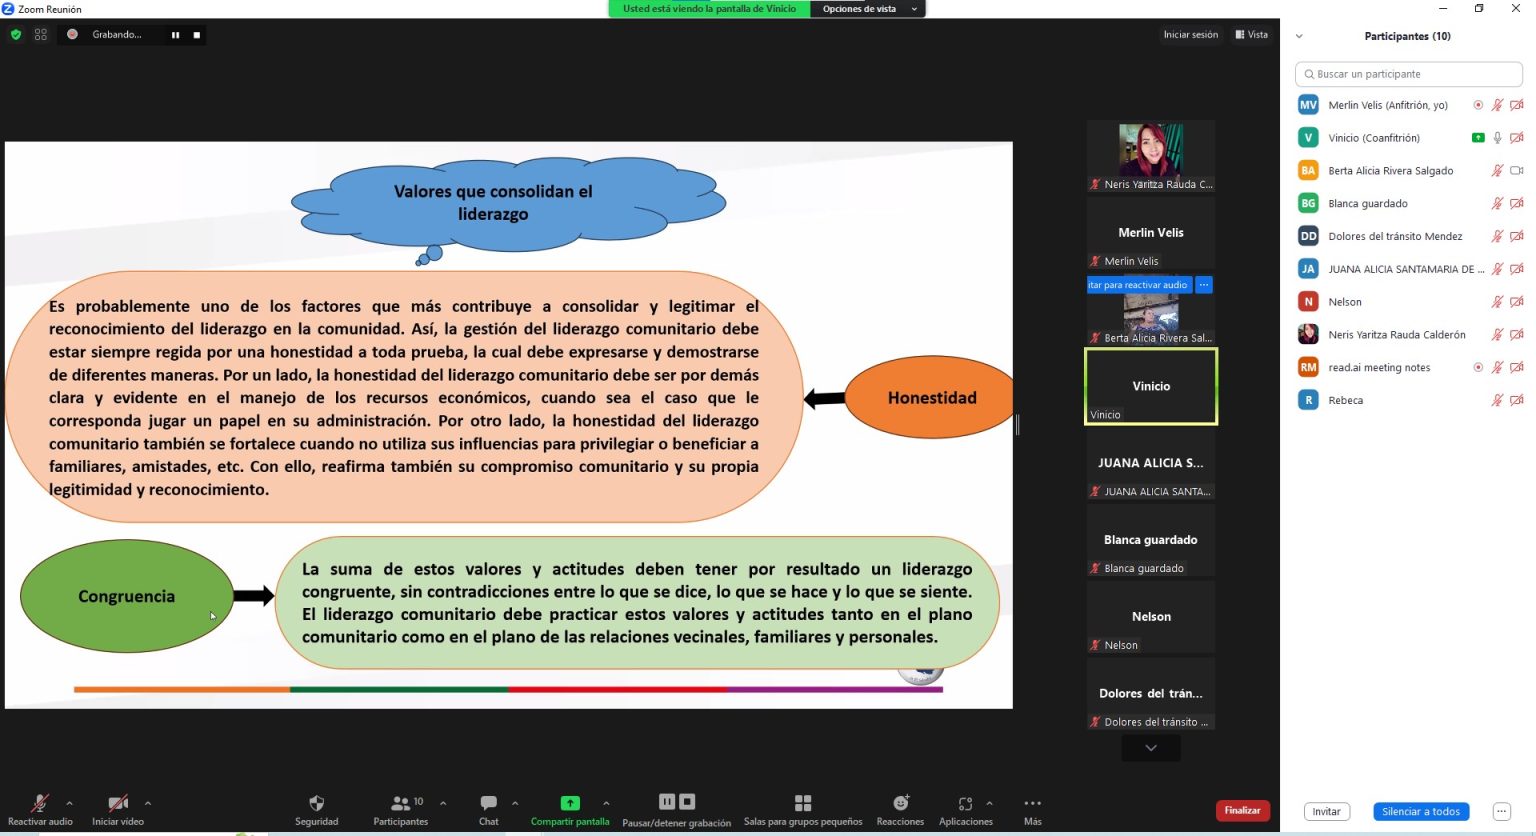Expand the Opciones de vista dropdown
1536x836 pixels.
(868, 9)
